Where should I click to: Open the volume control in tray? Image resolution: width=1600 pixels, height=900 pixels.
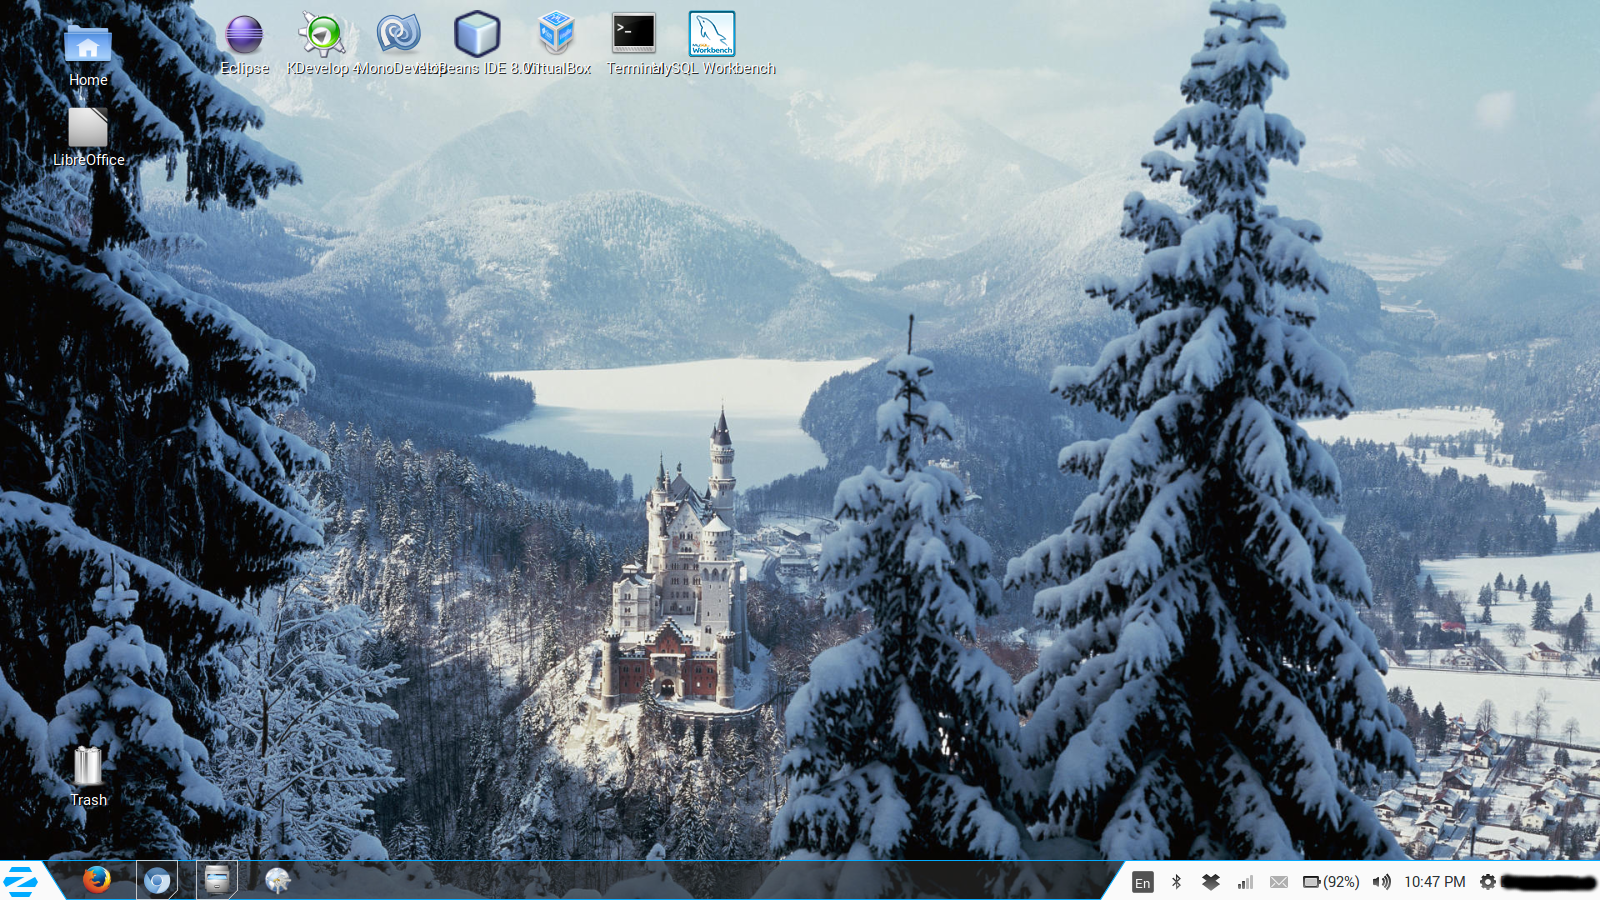[1381, 882]
